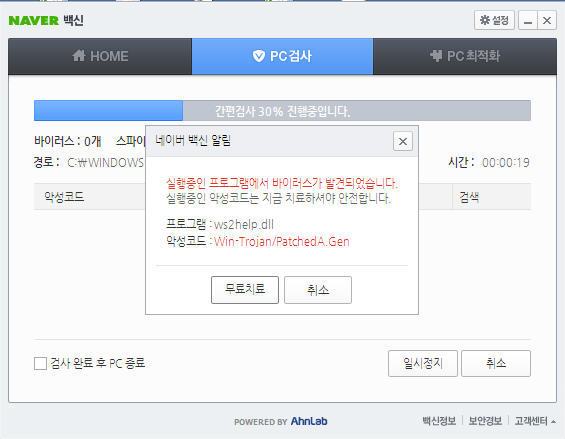This screenshot has height=439, width=565.
Task: Close the NAVER 백신 main window
Action: [547, 20]
